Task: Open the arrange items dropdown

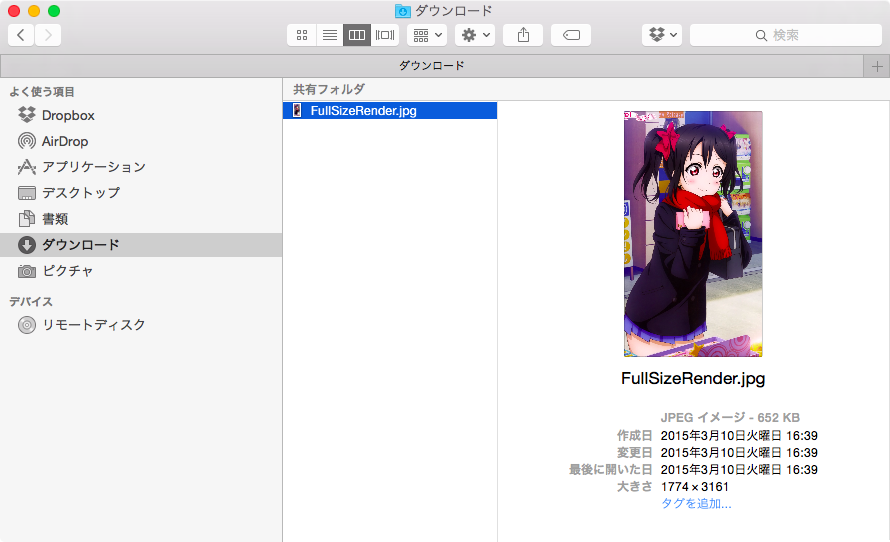Action: (427, 35)
